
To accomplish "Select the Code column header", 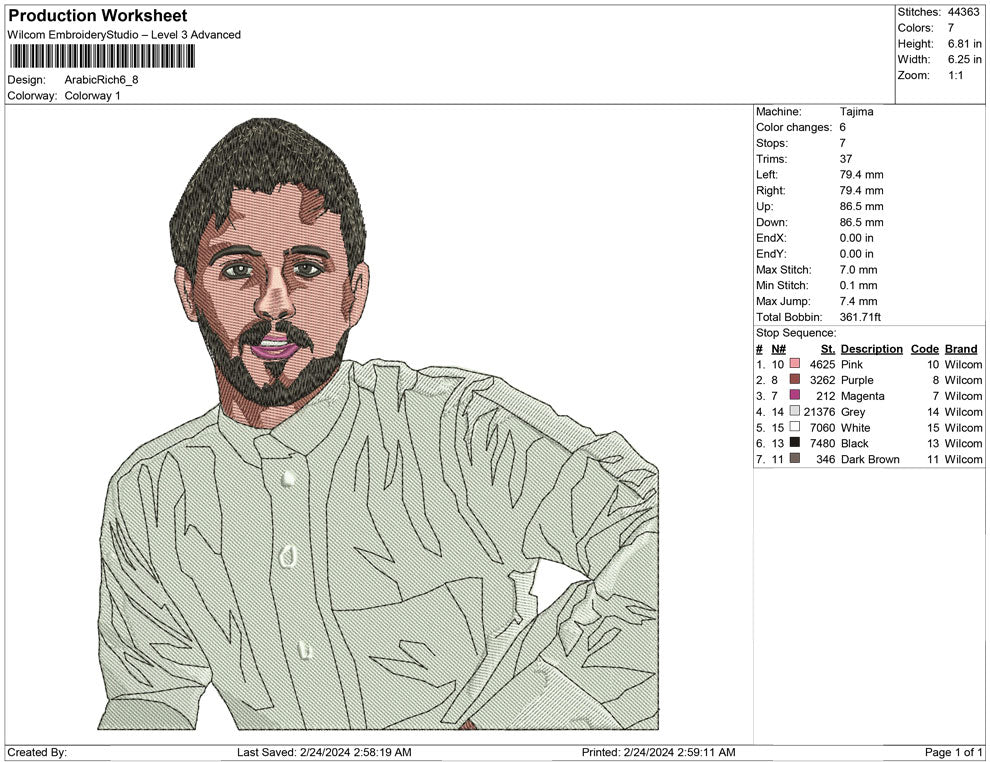I will pos(924,349).
